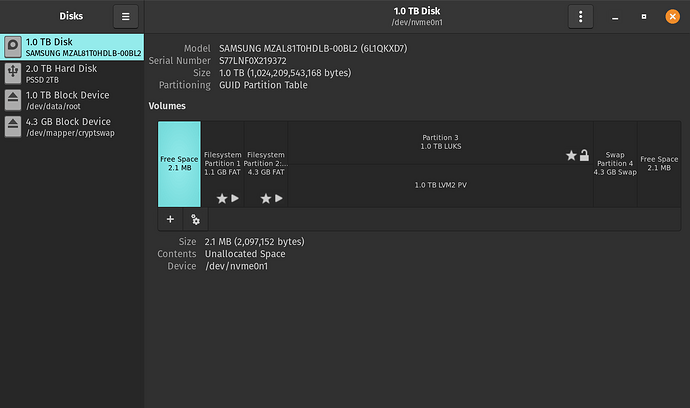Click the star icon on Partition 1
This screenshot has height=408, width=690.
point(222,198)
